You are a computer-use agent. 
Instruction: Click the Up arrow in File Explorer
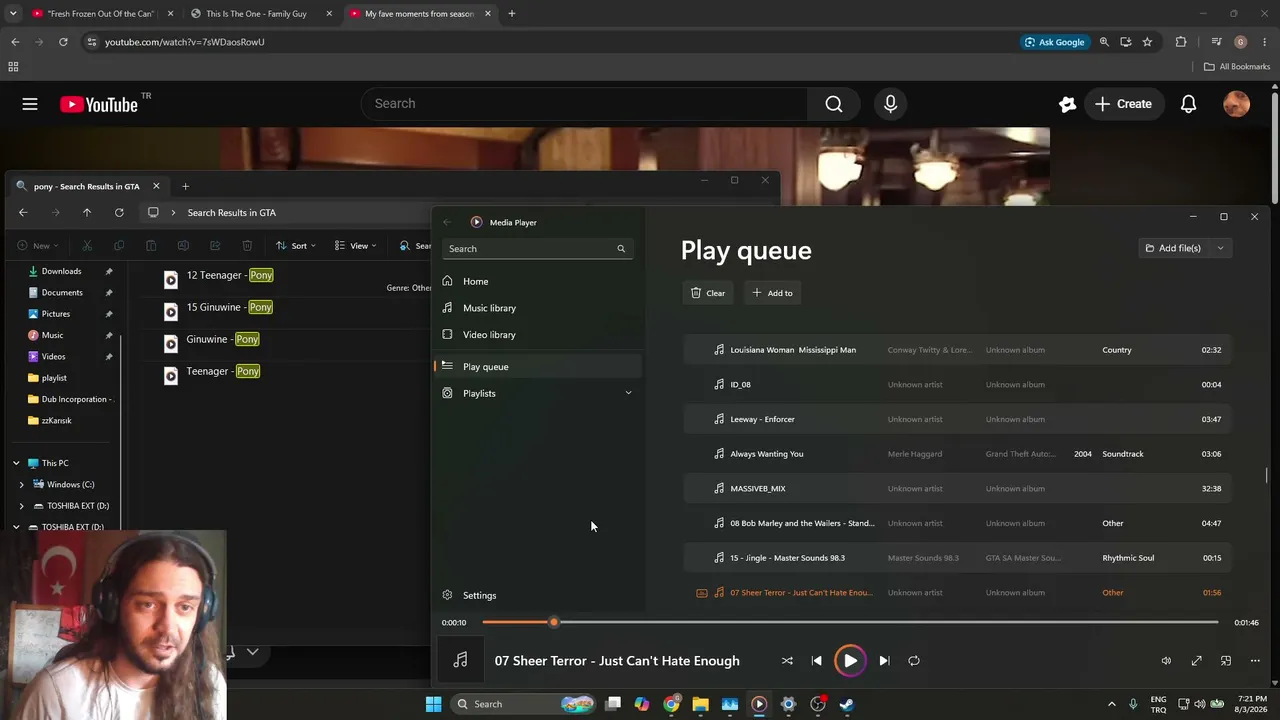coord(87,213)
